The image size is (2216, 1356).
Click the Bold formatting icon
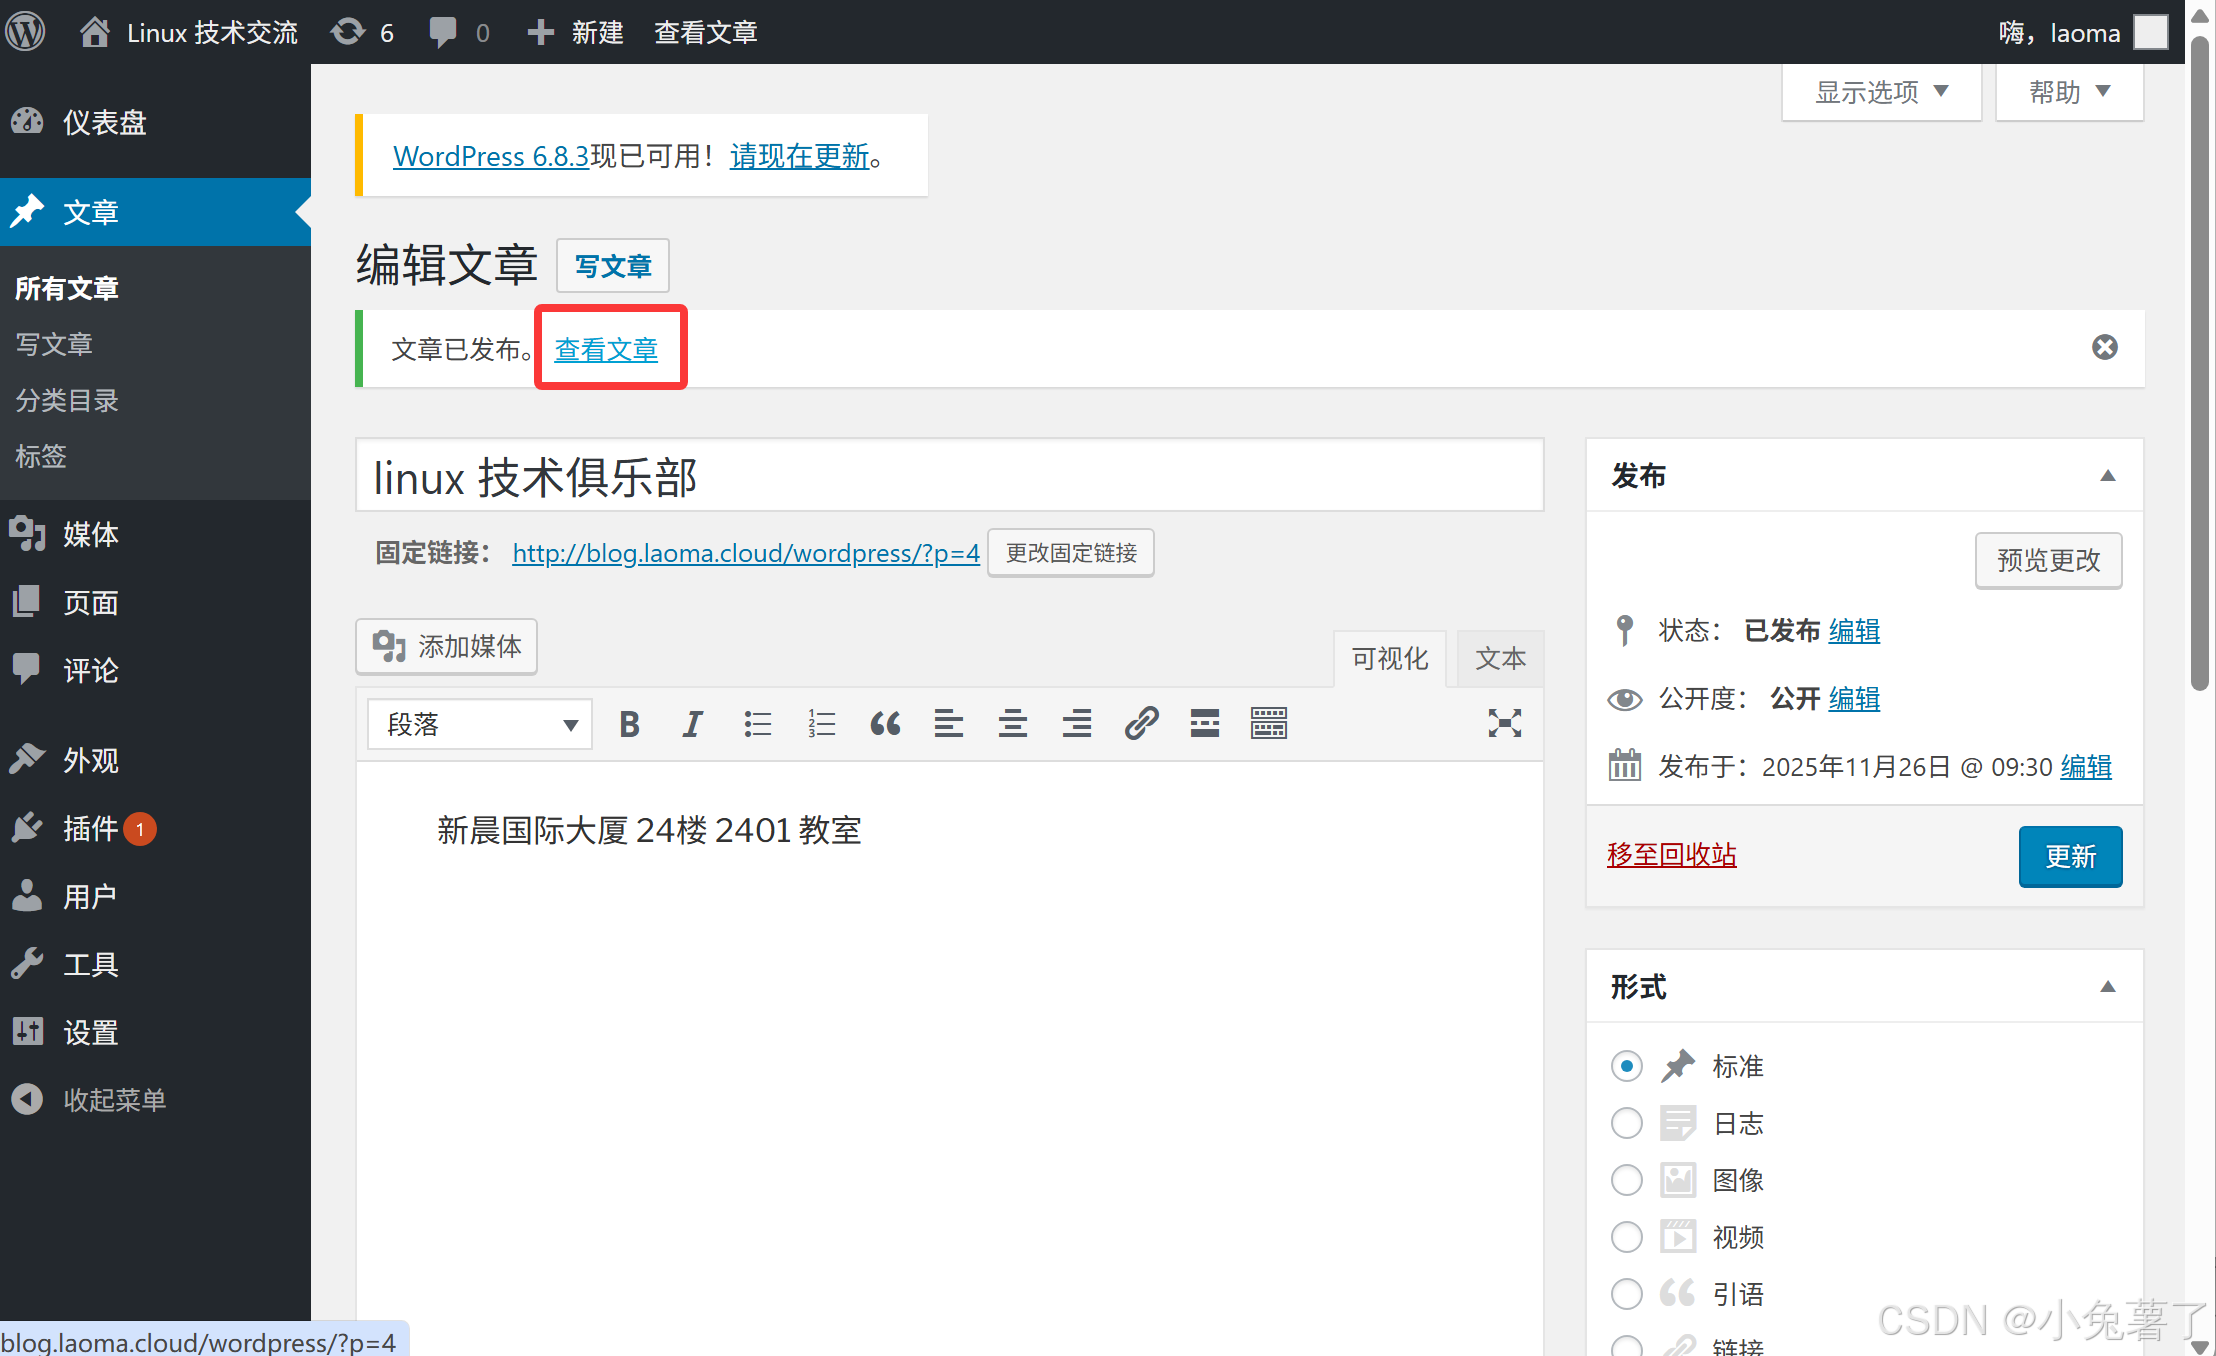629,724
